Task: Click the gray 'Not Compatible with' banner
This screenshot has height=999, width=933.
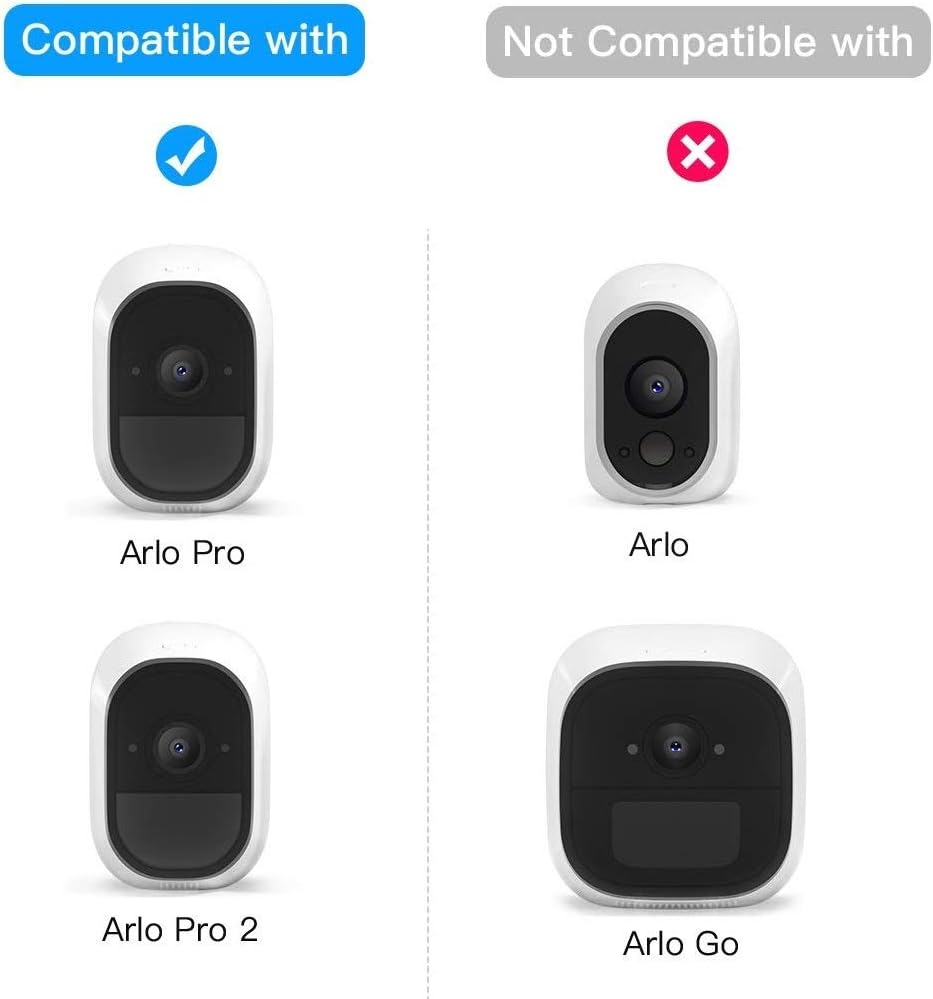Action: click(x=708, y=42)
